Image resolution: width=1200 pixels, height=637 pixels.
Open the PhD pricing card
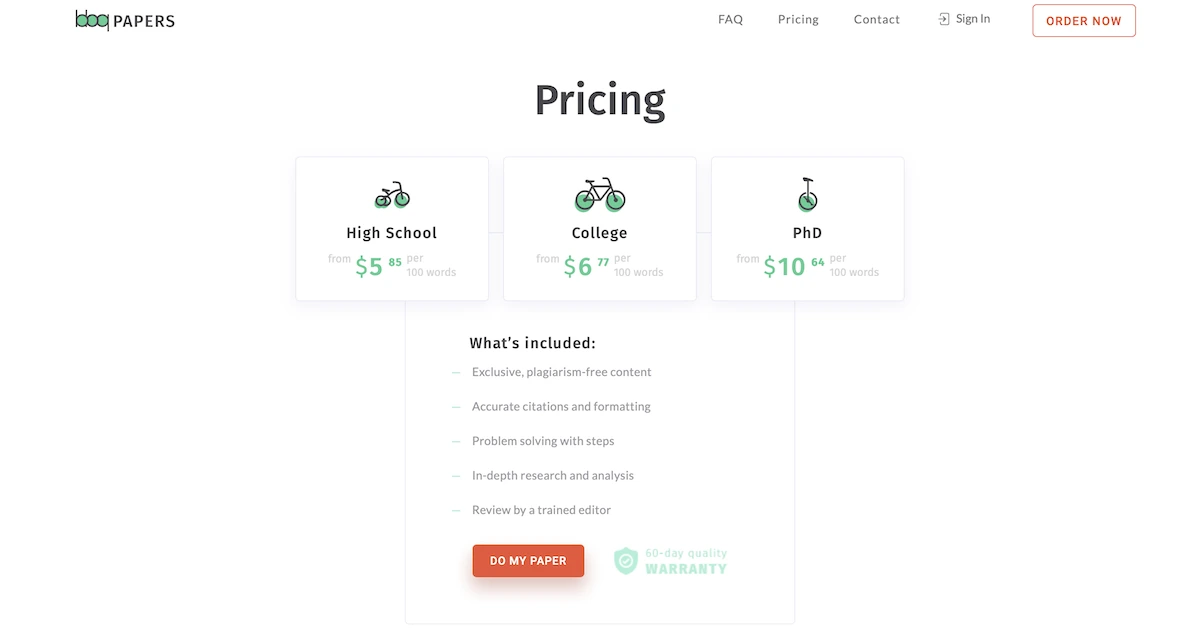[807, 228]
